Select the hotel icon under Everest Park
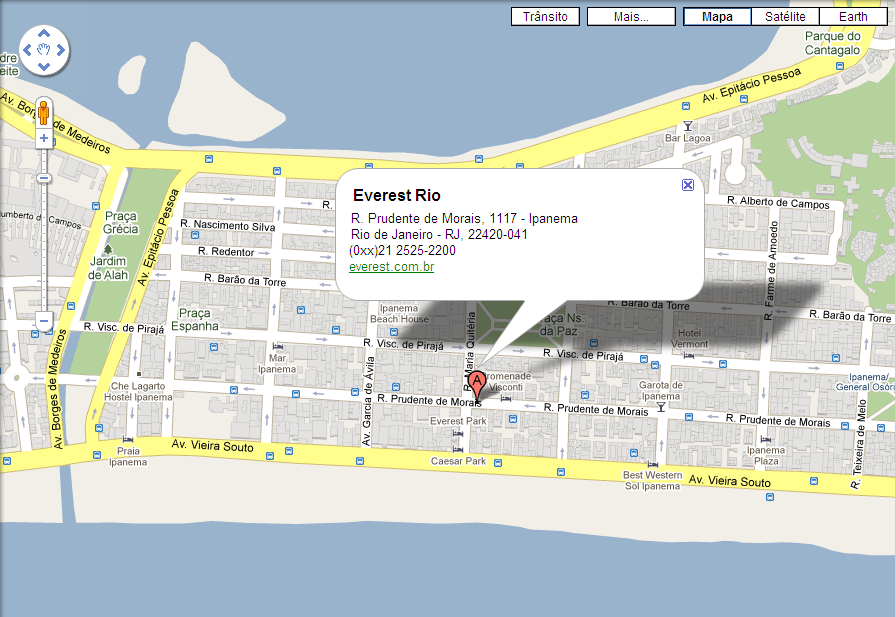 [458, 434]
